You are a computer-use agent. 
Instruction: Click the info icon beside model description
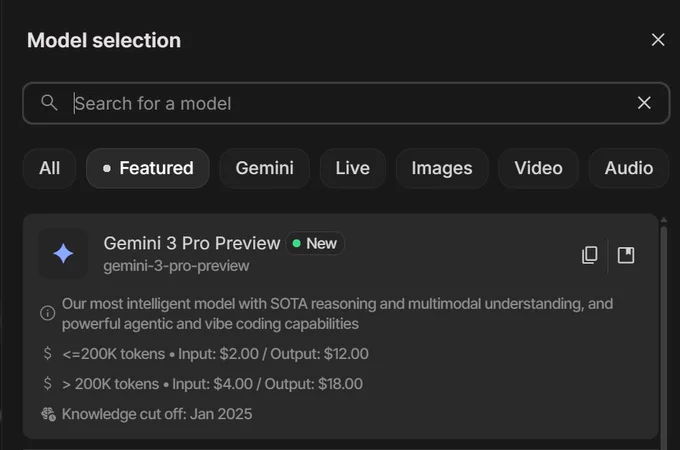[x=48, y=313]
